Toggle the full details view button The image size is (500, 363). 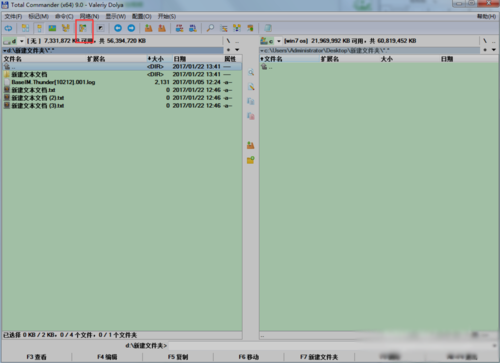click(x=39, y=28)
